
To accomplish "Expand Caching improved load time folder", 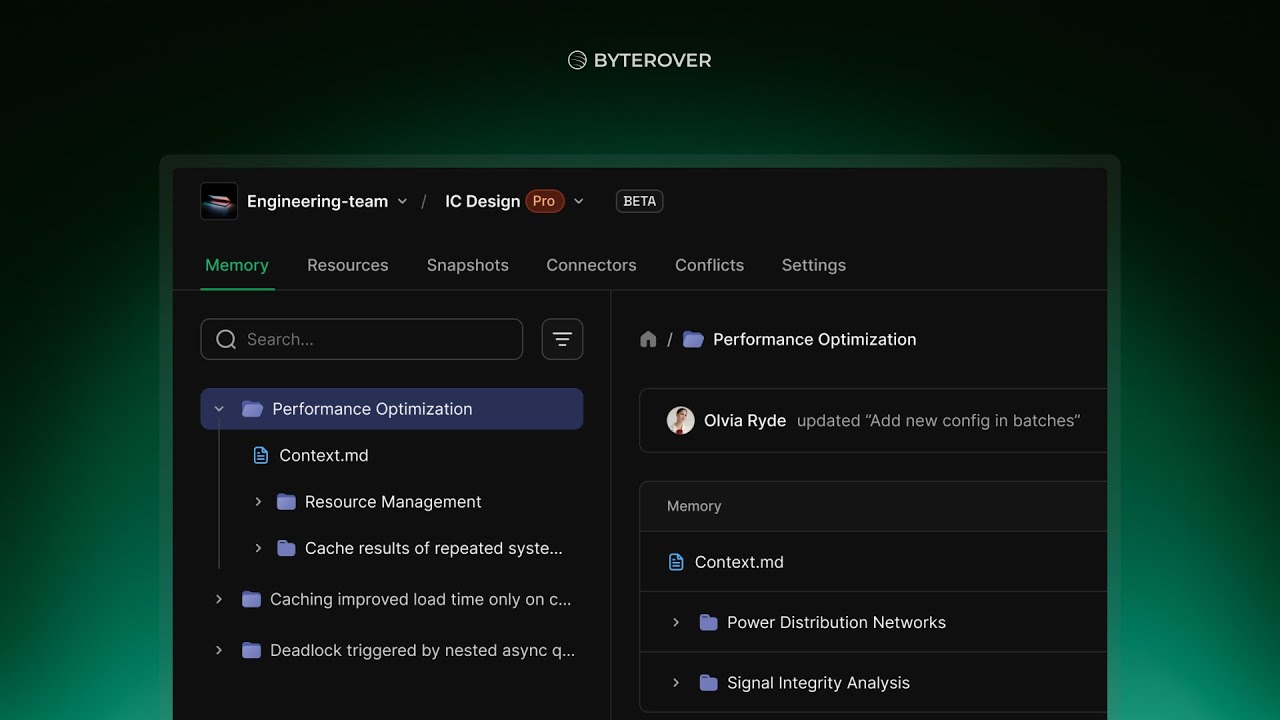I will point(219,599).
